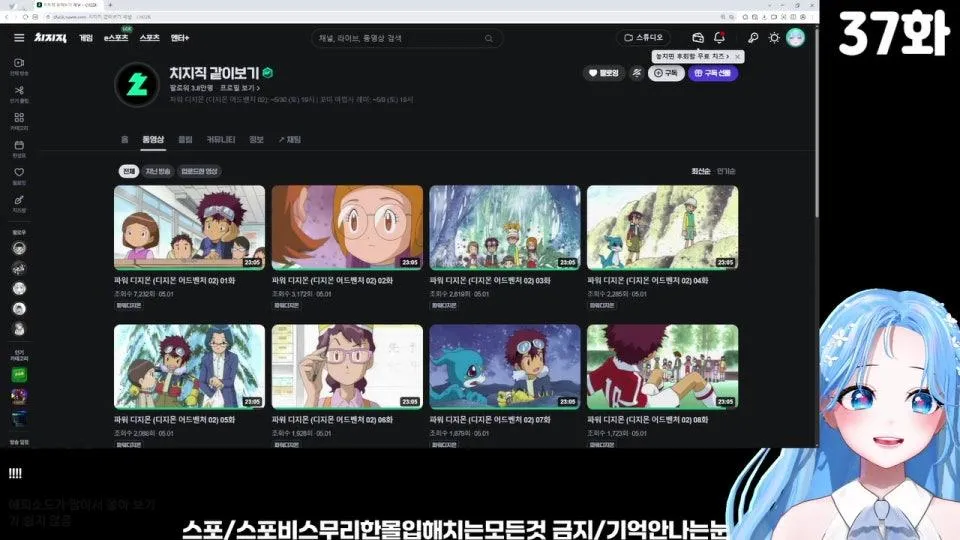
Task: Click the browser back arrow
Action: 7,17
